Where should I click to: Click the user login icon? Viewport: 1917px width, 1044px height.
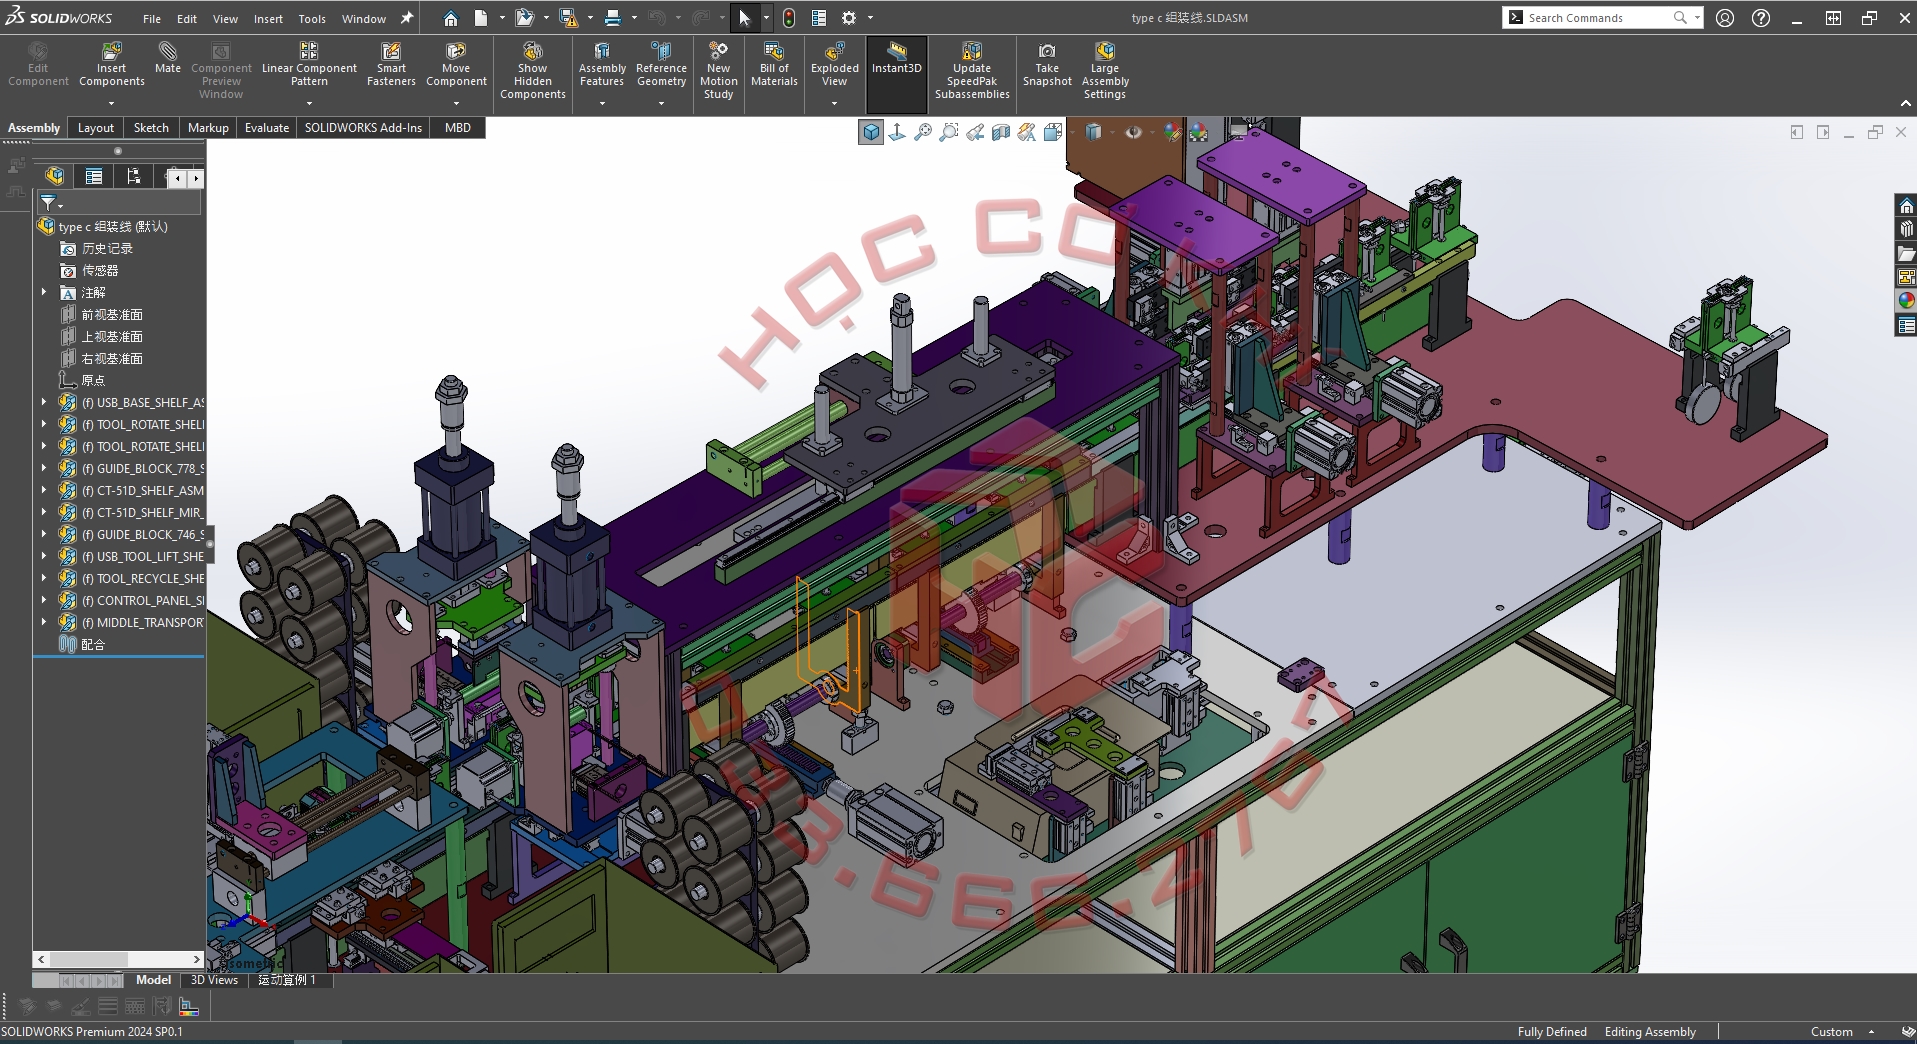click(1725, 18)
